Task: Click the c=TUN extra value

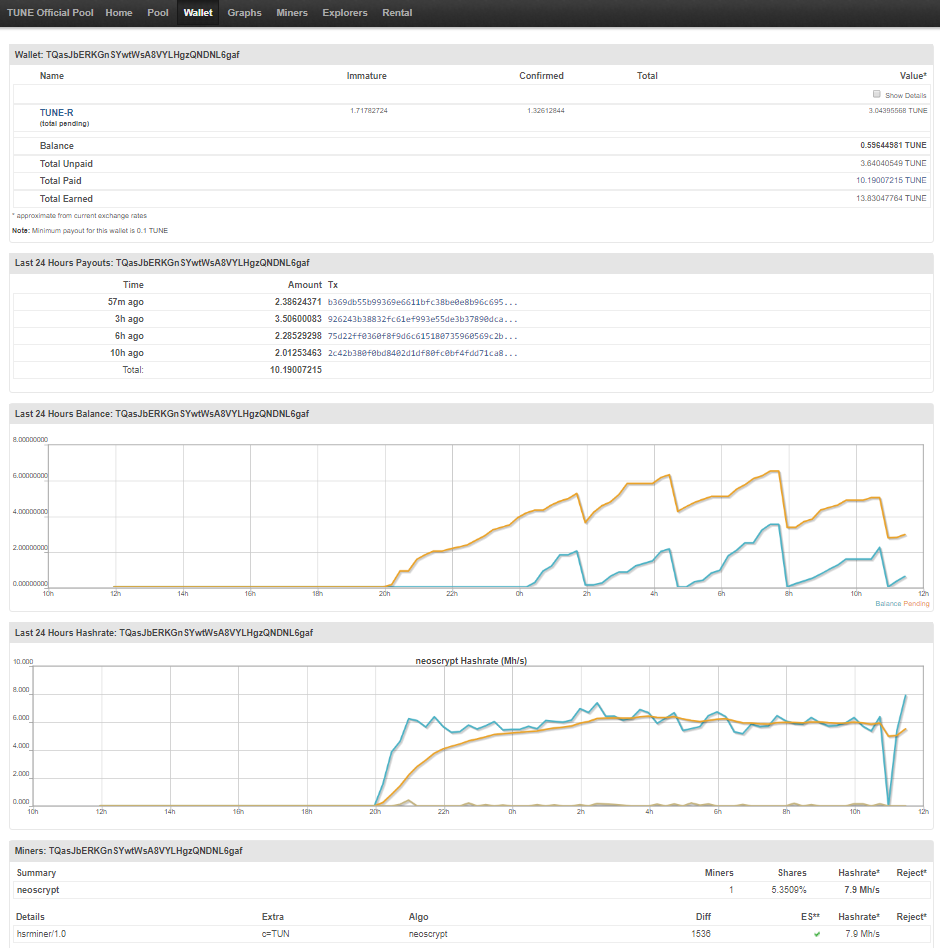Action: 276,933
